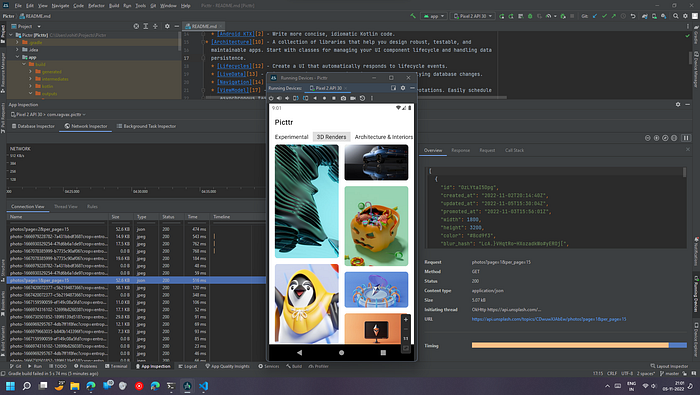The image size is (700, 395).
Task: Take emulator screenshot with camera icon
Action: [x=343, y=98]
